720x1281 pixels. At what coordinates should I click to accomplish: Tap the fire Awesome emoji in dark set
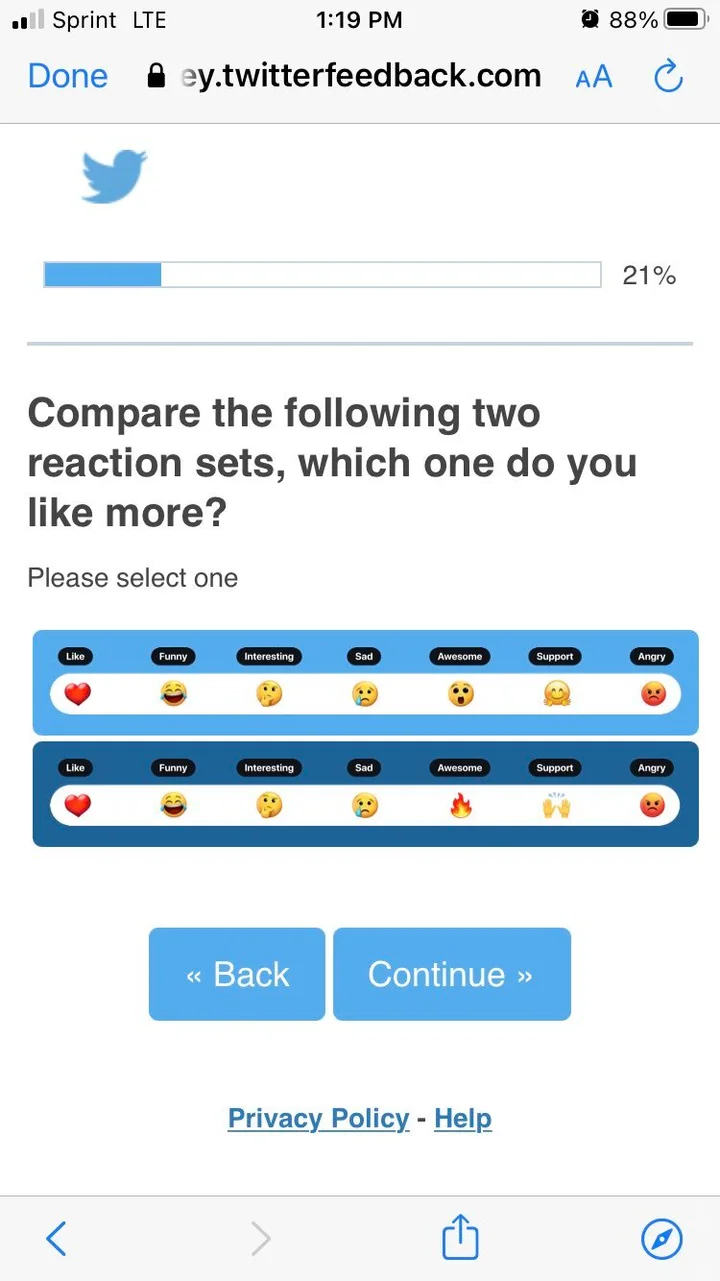pyautogui.click(x=459, y=804)
